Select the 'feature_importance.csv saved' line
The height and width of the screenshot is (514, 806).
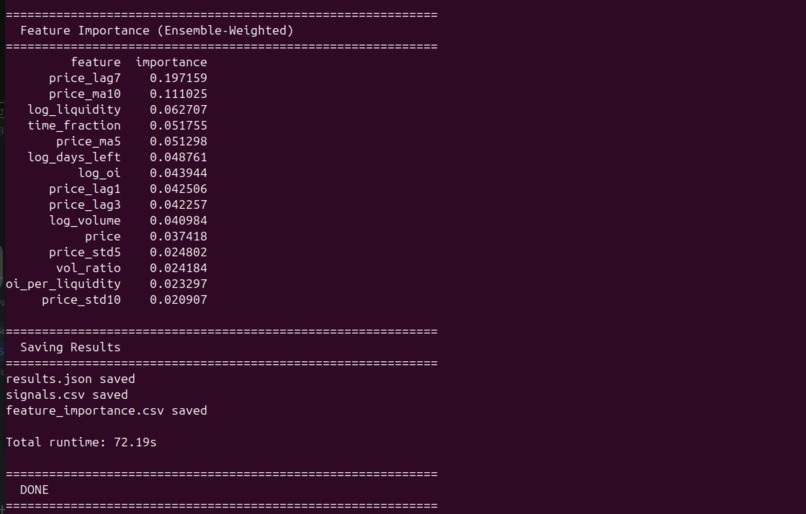(106, 411)
